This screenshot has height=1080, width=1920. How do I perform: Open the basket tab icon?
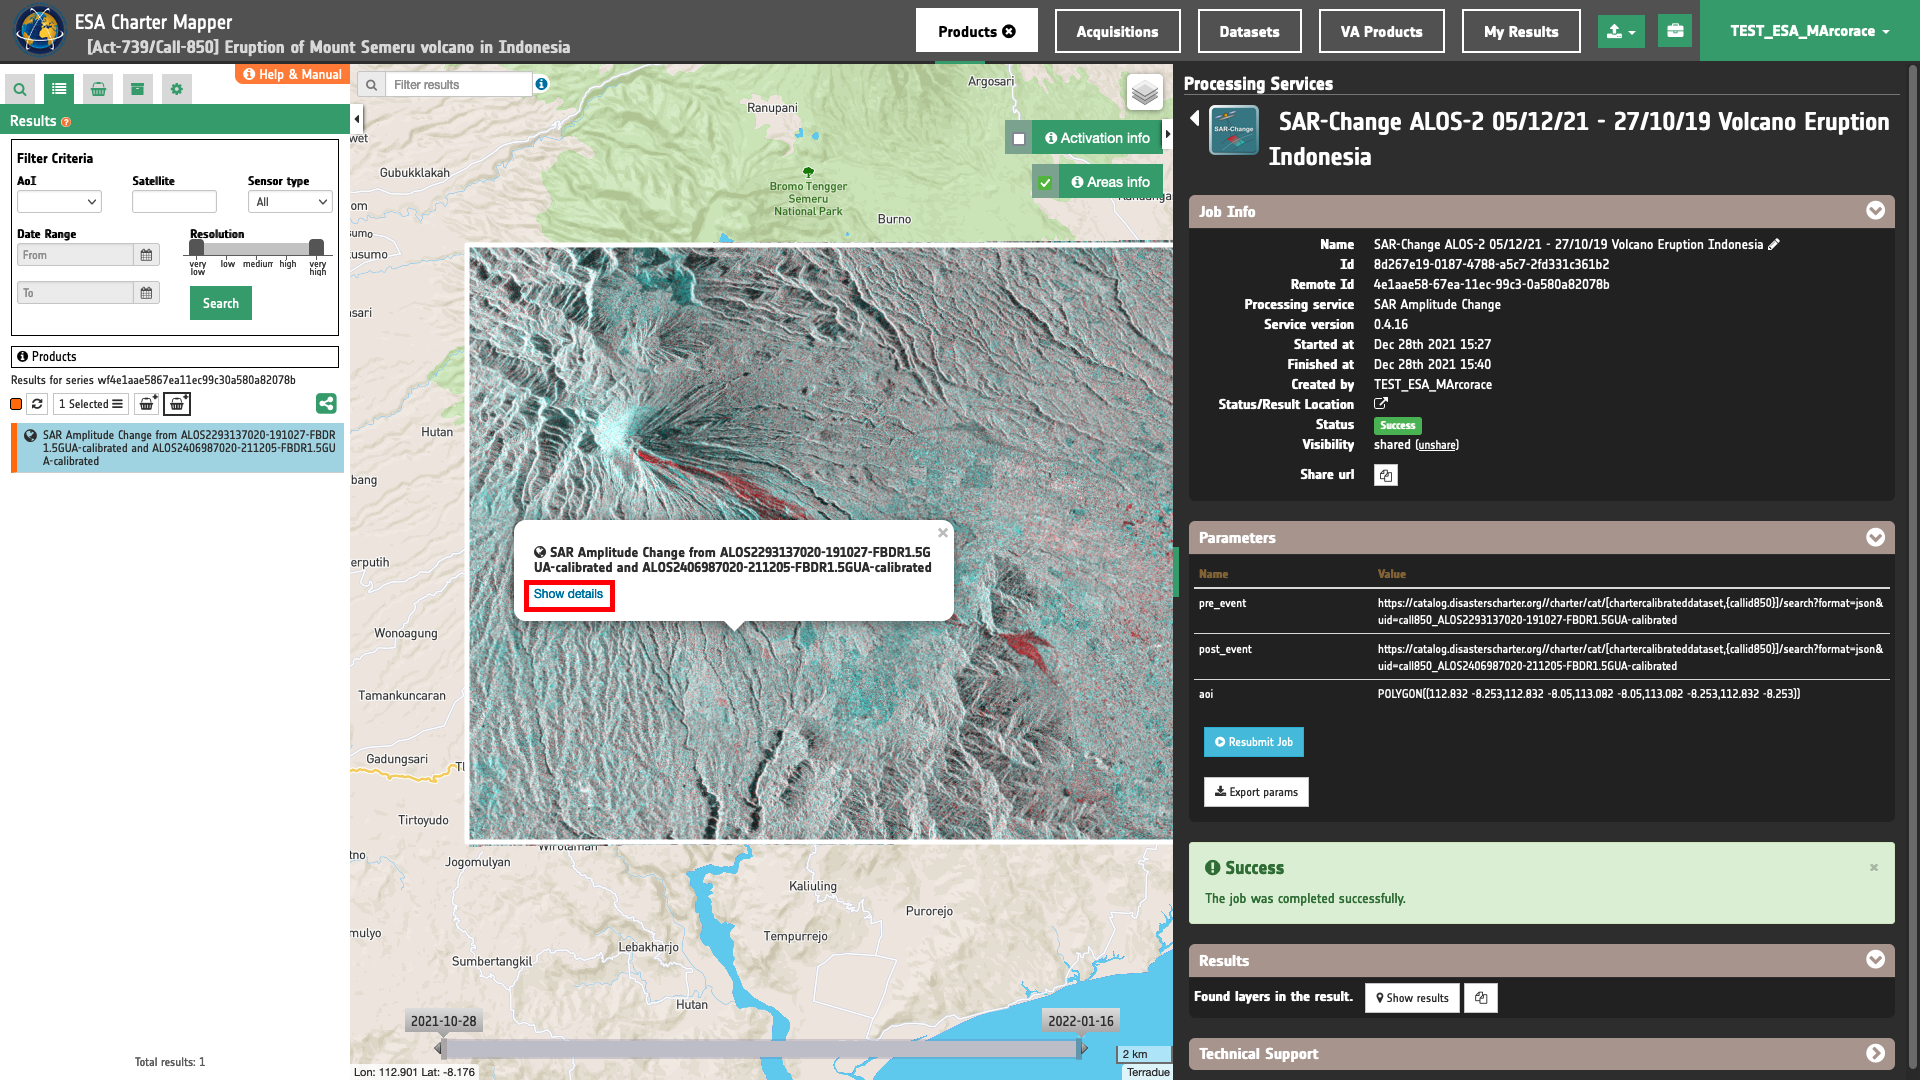coord(98,89)
